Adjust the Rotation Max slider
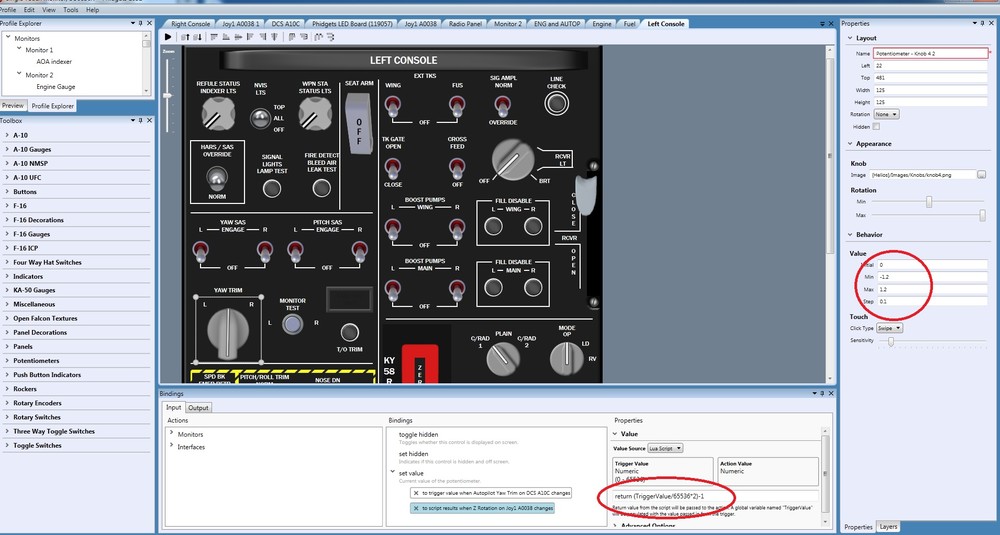The height and width of the screenshot is (535, 1000). coord(982,215)
